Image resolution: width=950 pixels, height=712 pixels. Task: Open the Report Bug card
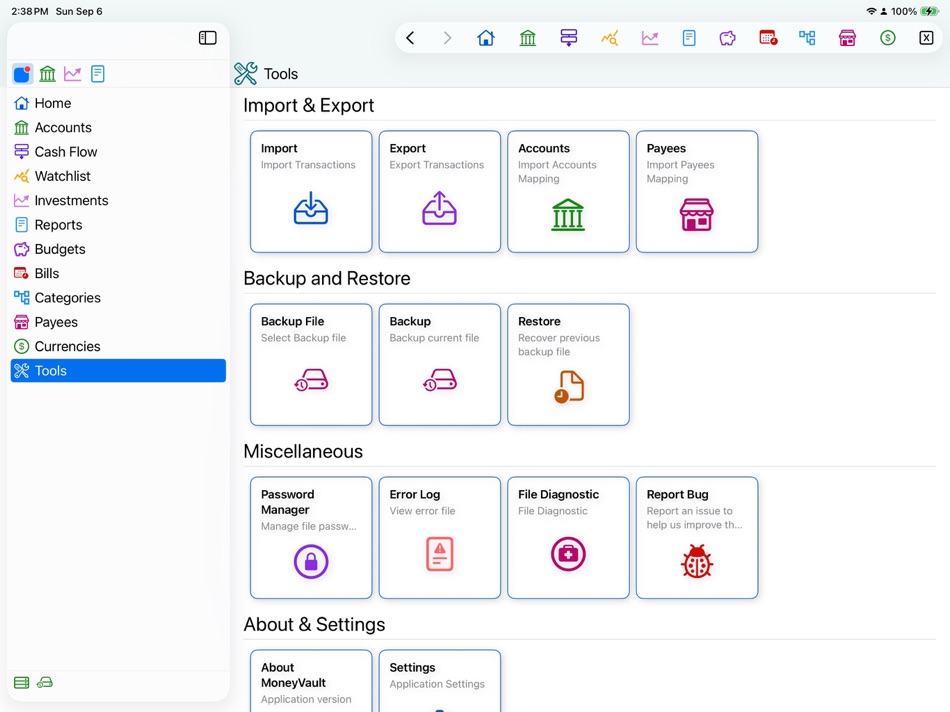(697, 537)
